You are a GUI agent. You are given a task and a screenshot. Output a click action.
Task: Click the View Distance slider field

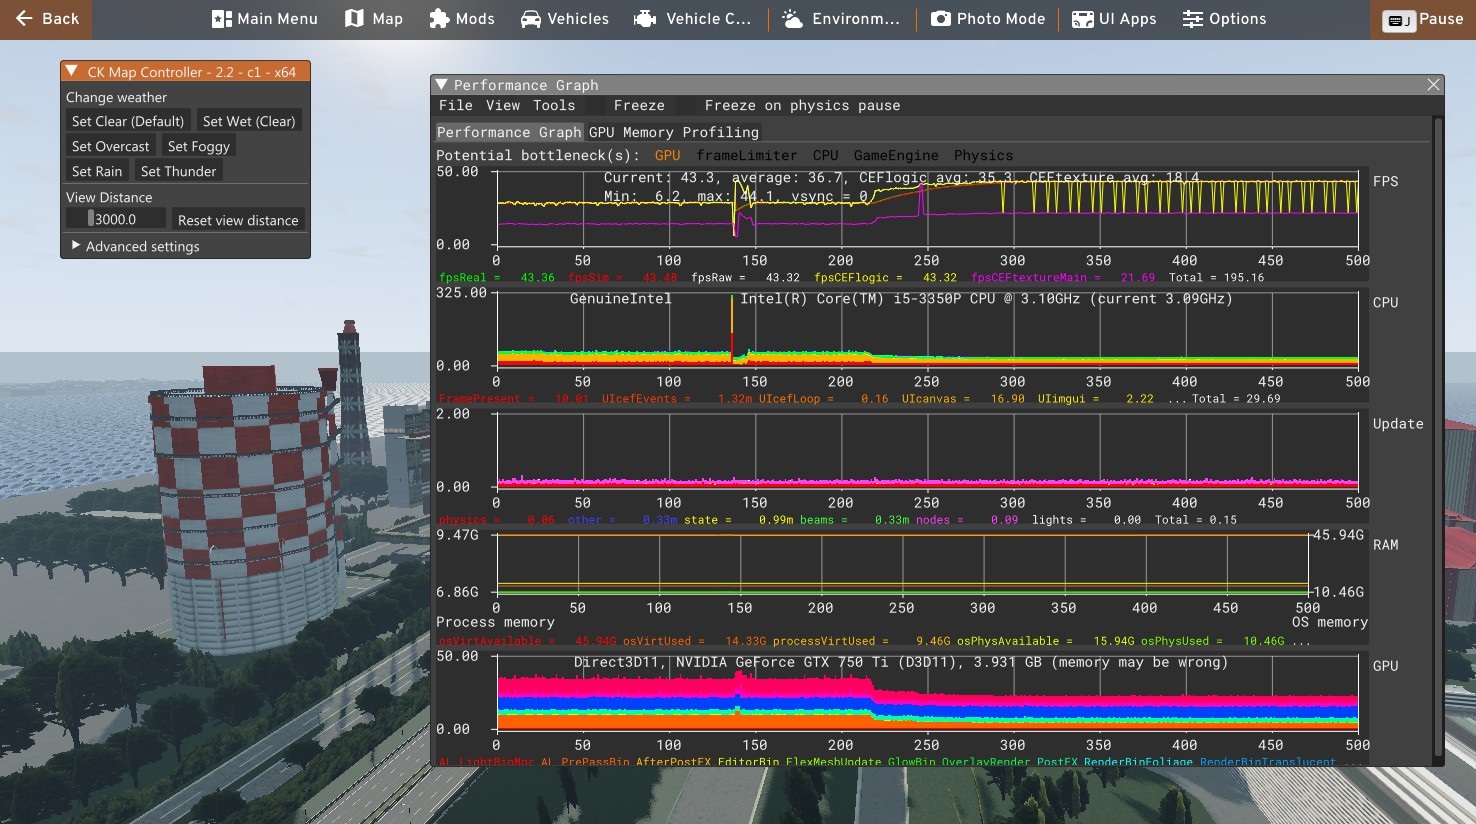click(x=116, y=219)
